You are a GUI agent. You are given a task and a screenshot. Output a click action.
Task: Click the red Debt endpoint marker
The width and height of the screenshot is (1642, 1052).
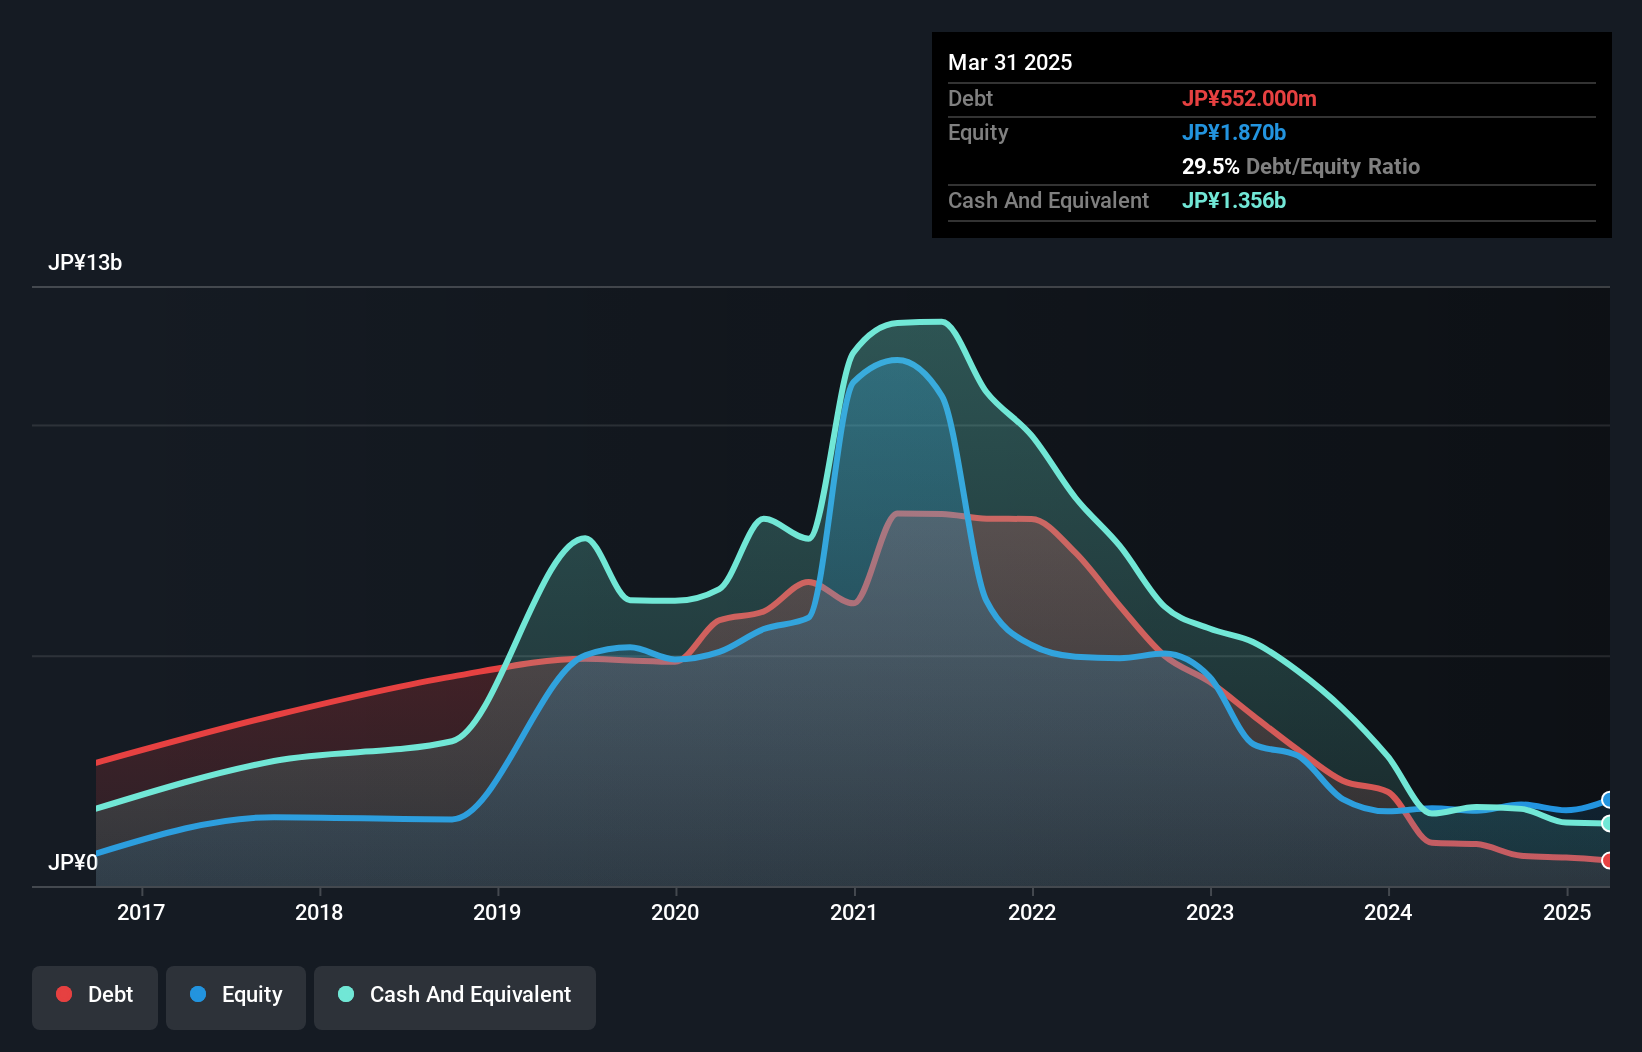[x=1608, y=861]
